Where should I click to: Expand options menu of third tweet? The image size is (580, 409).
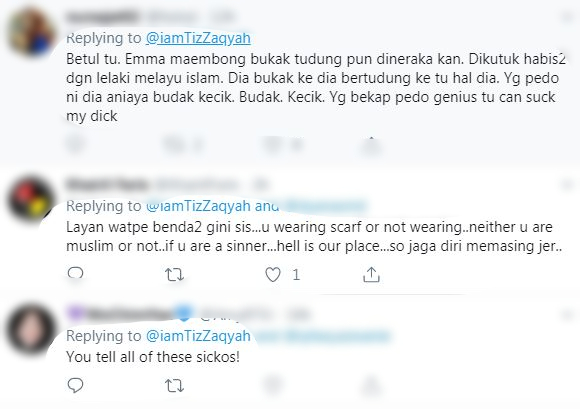pyautogui.click(x=567, y=315)
